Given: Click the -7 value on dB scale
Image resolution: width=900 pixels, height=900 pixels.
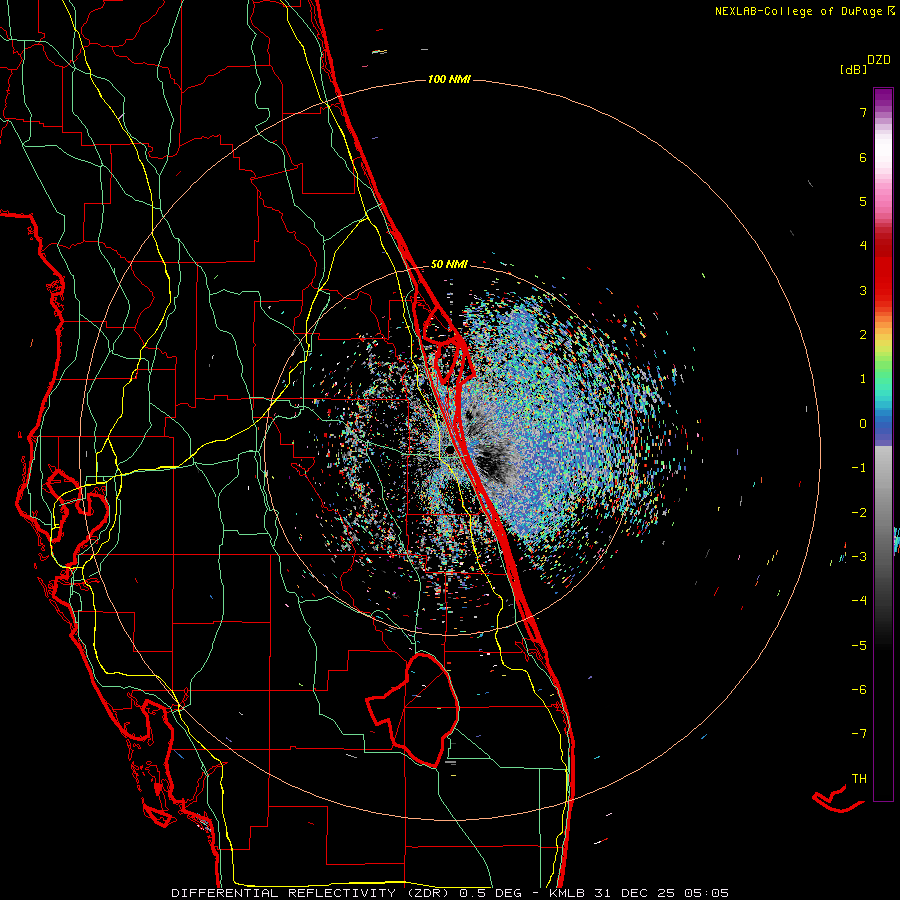Looking at the screenshot, I should click(859, 734).
